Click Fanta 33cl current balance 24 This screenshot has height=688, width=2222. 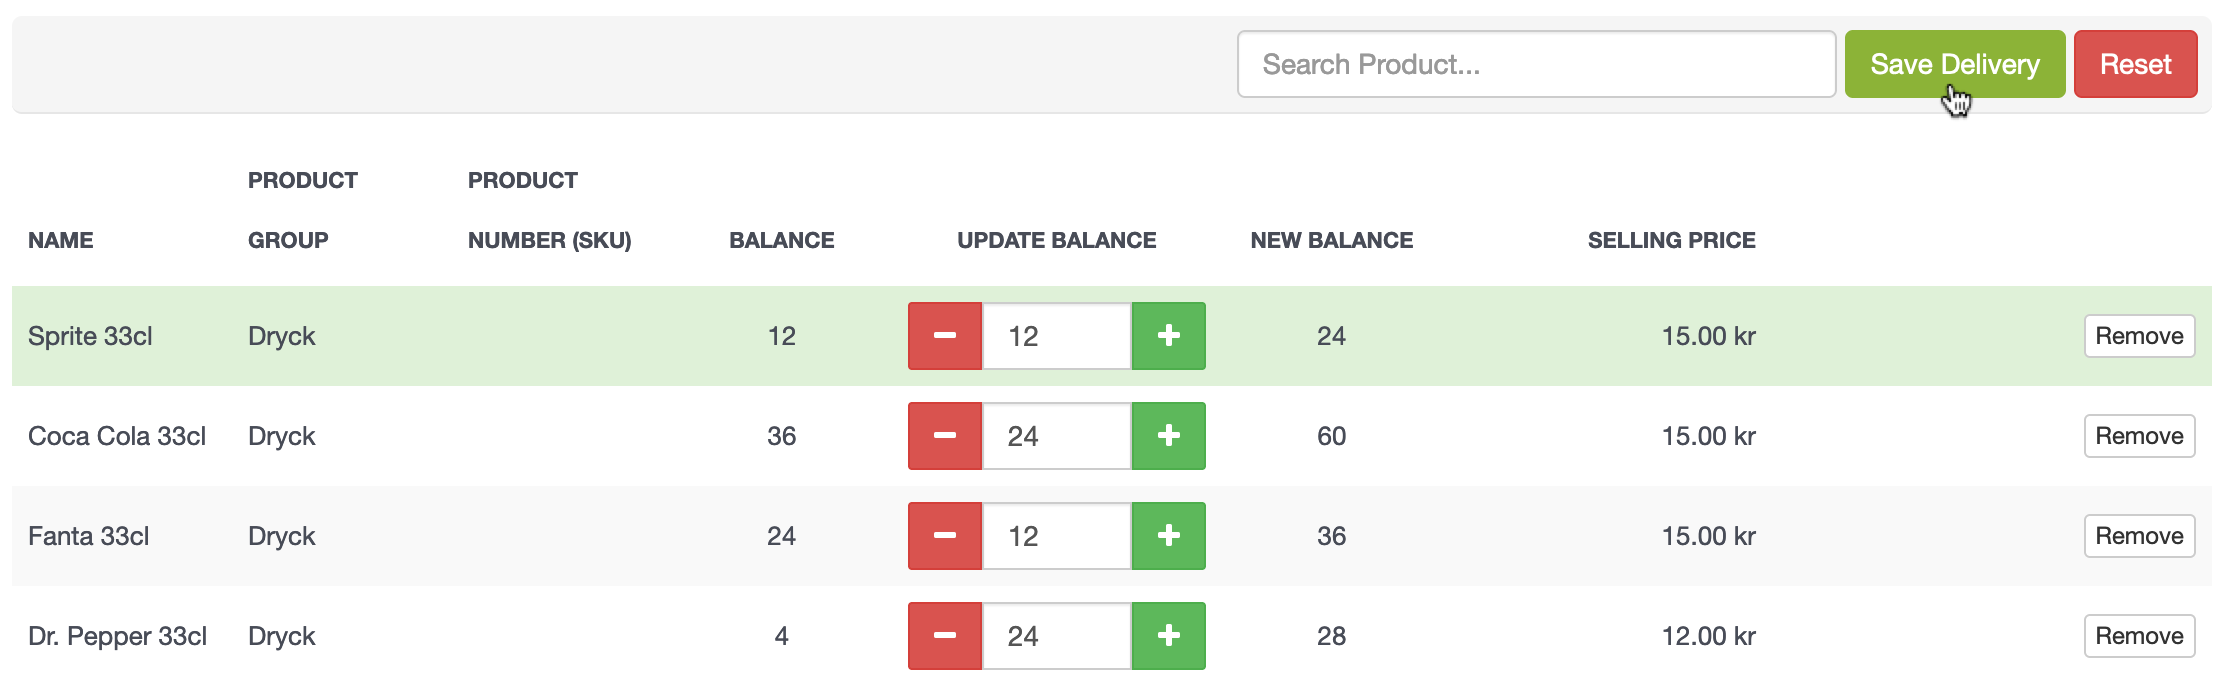pos(782,536)
